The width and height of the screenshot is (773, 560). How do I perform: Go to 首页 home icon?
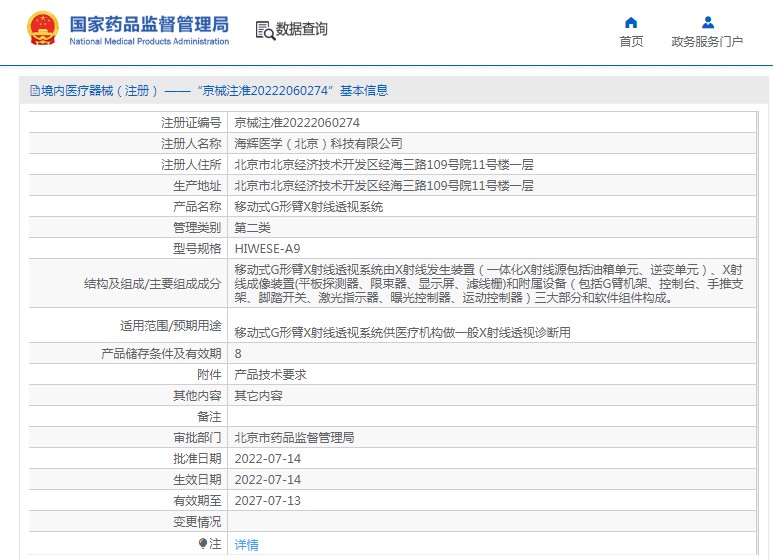631,23
